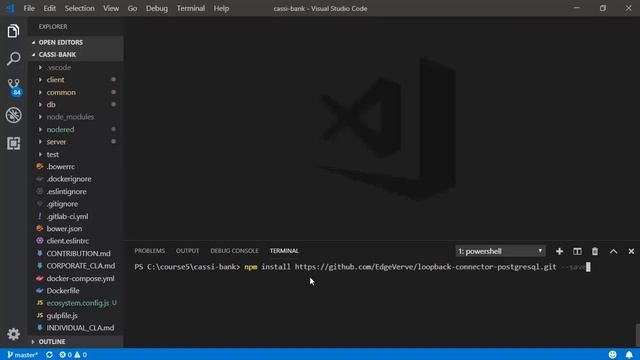640x360 pixels.
Task: Open the Debug menu
Action: 157,8
